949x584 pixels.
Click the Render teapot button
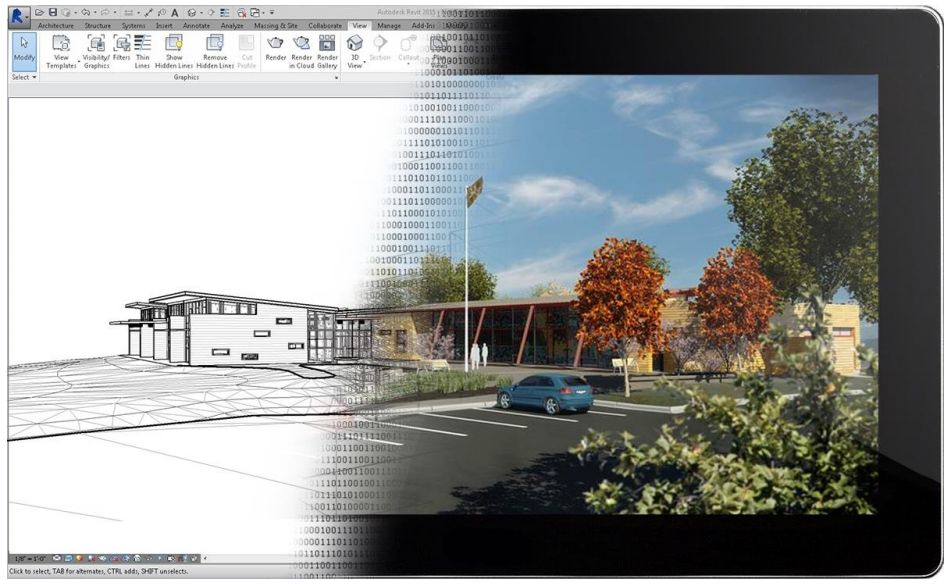pos(275,48)
